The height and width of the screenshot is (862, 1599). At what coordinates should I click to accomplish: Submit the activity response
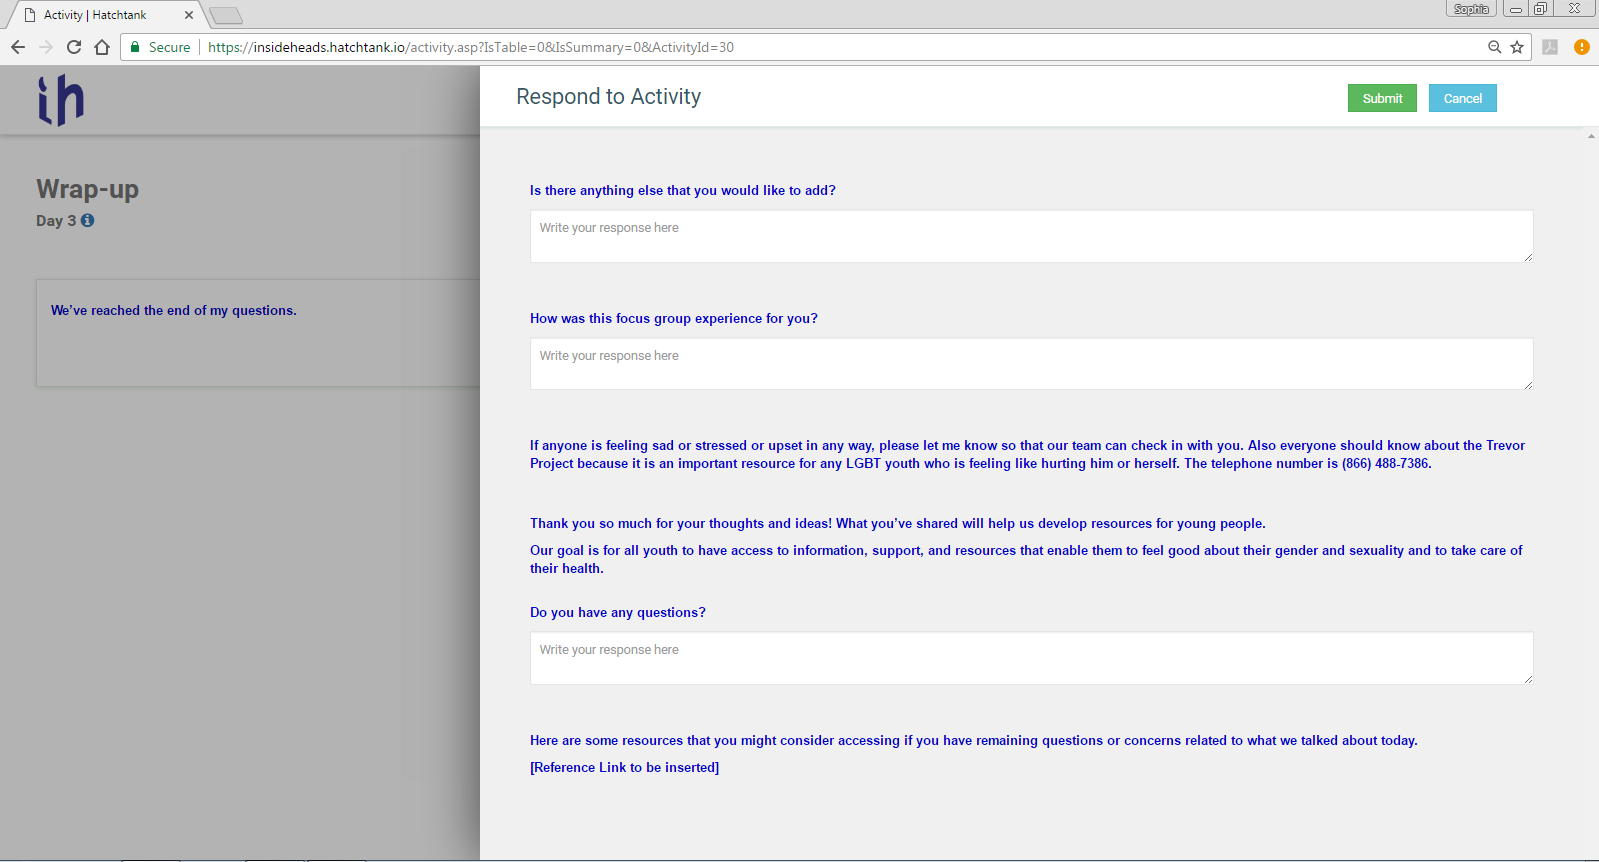(1382, 98)
